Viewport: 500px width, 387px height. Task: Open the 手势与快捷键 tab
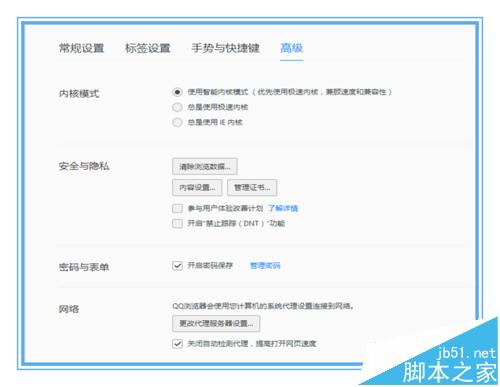[225, 48]
